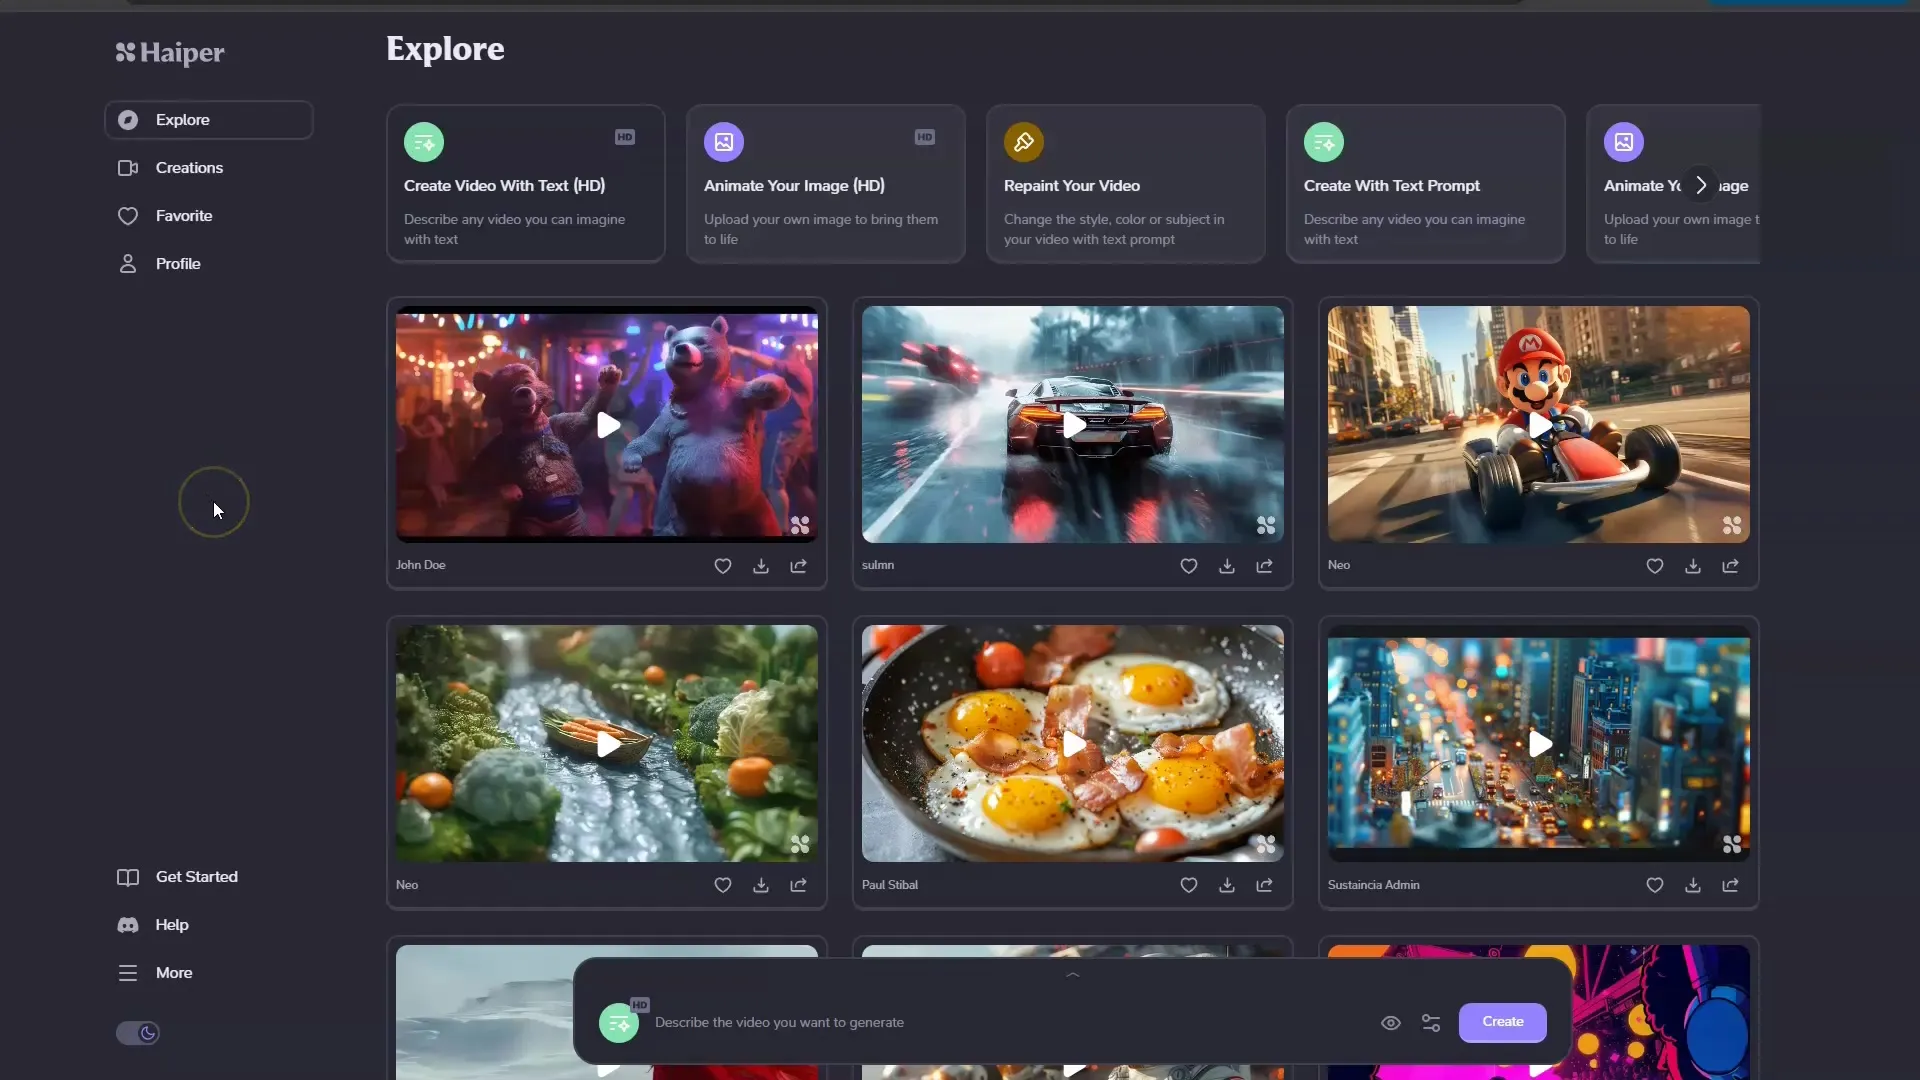Share the city aerial video
Screen dimensions: 1920x1080
[1730, 885]
